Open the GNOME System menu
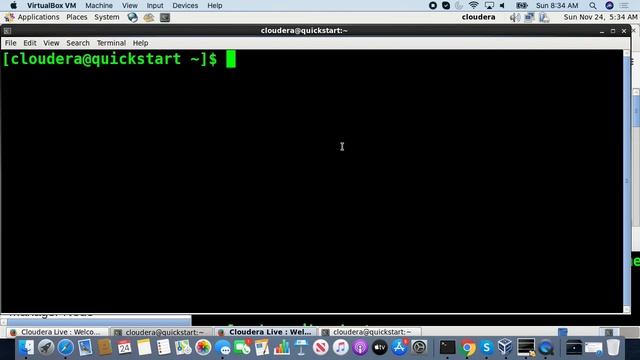 [107, 17]
